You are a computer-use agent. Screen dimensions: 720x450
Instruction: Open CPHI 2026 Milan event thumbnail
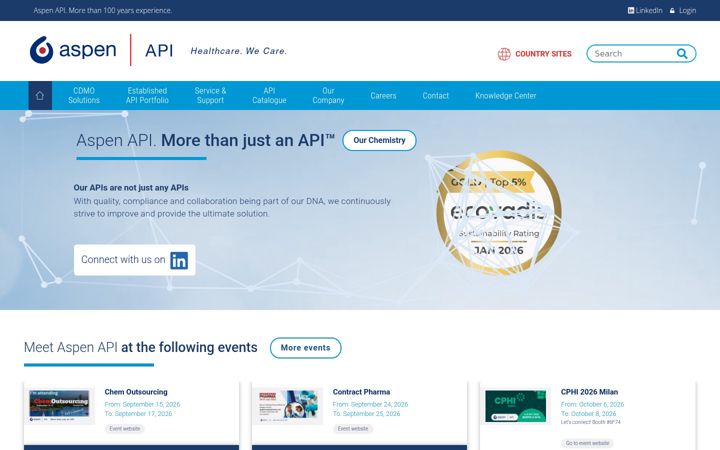516,406
